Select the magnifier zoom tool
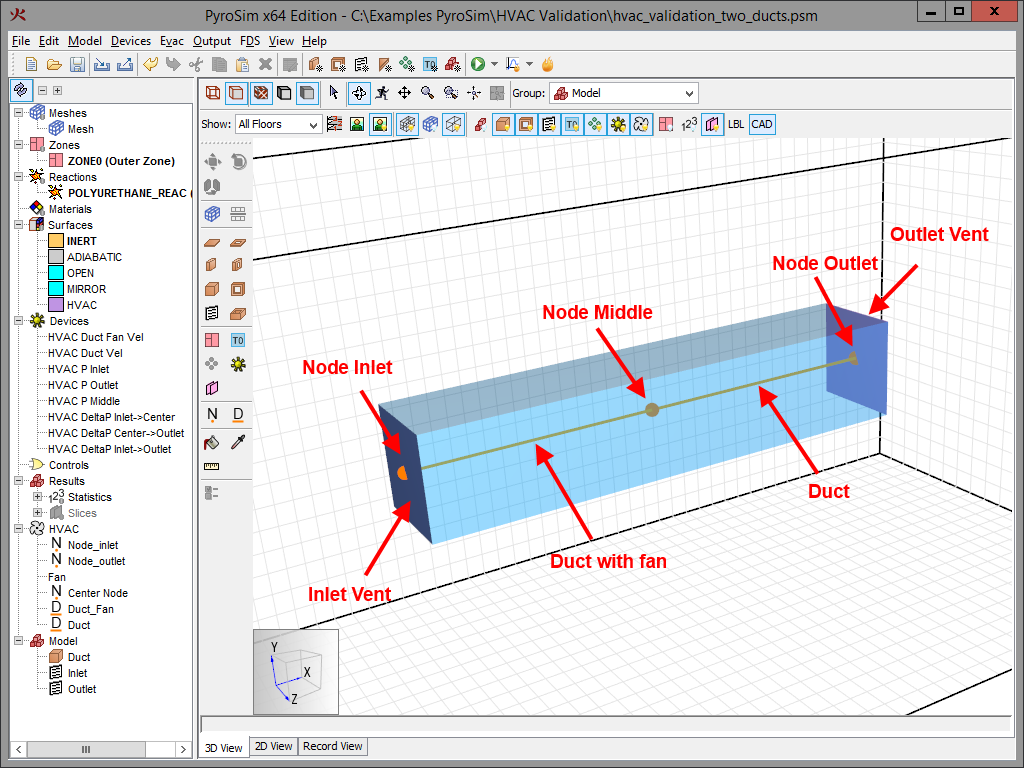 (x=427, y=93)
